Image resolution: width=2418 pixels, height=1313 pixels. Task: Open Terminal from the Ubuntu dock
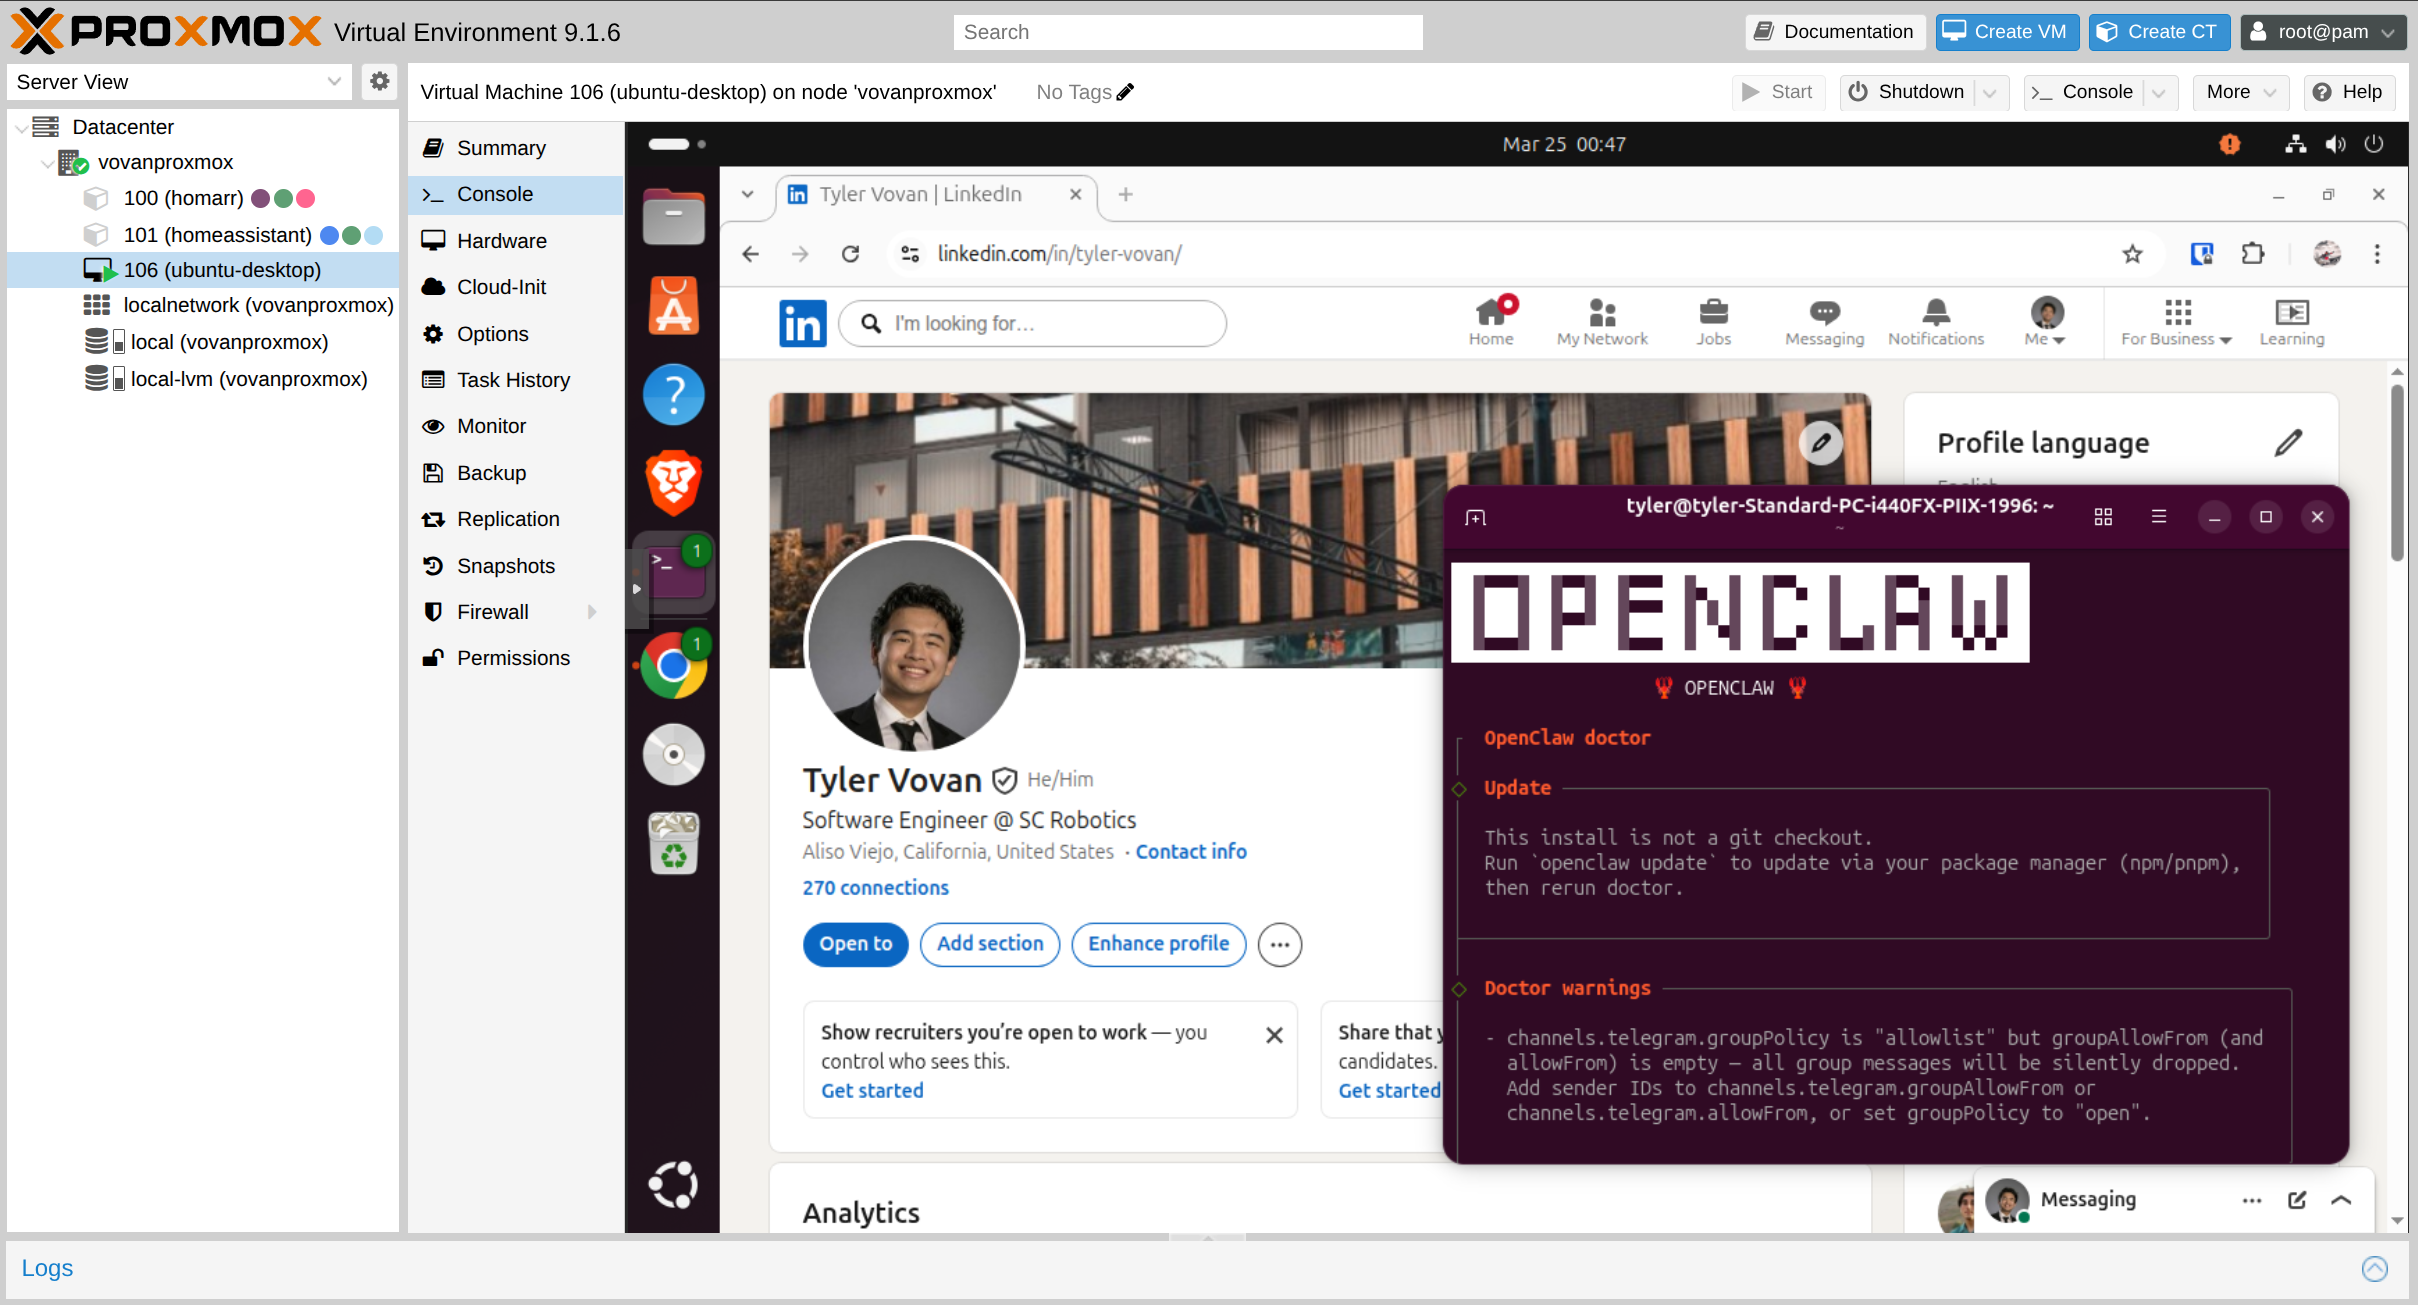click(x=675, y=573)
